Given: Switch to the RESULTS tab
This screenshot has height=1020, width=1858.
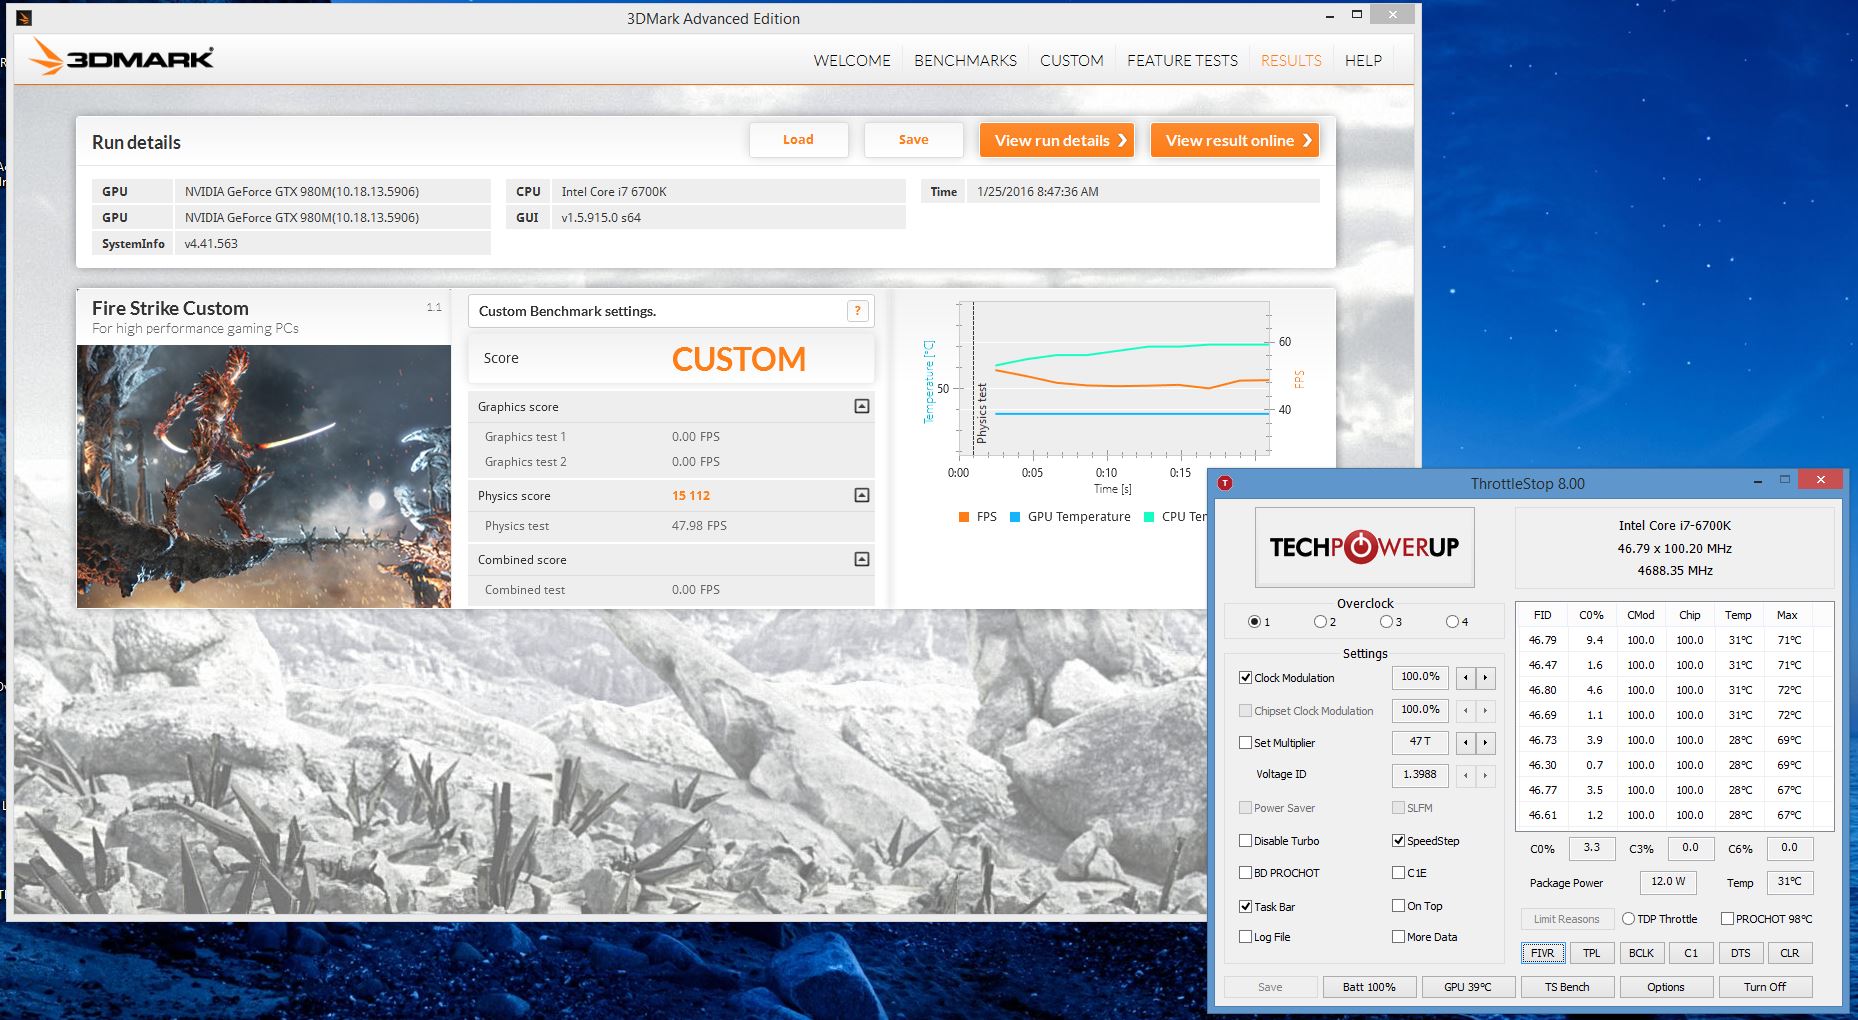Looking at the screenshot, I should click(x=1291, y=61).
